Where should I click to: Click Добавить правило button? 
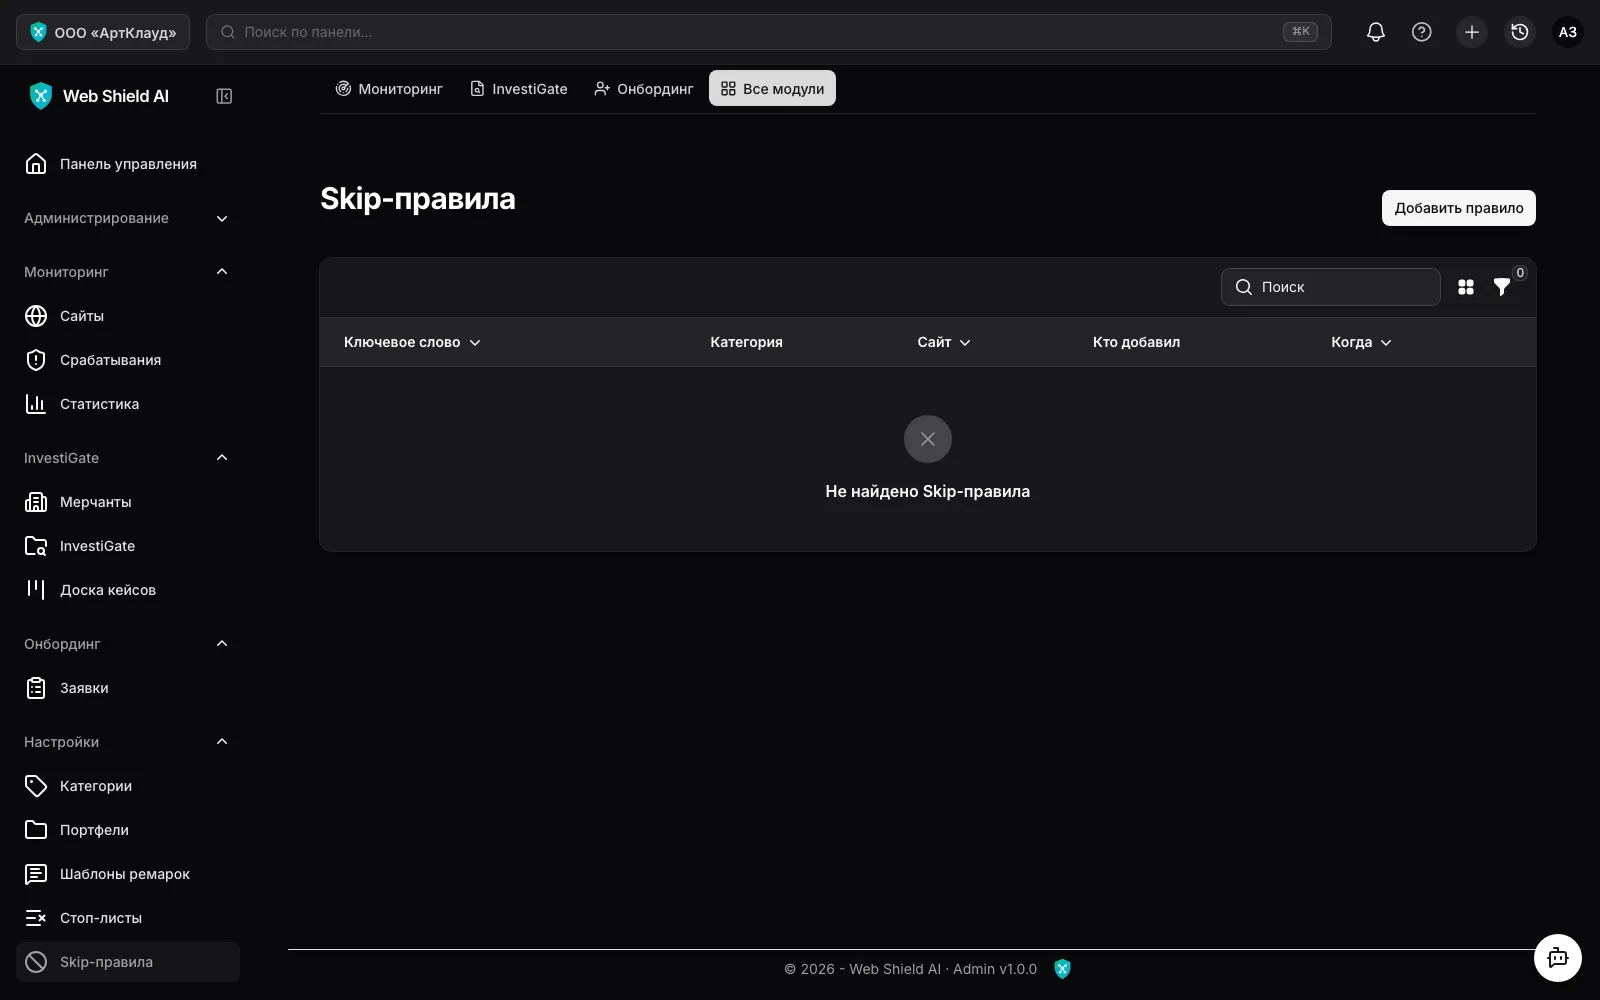coord(1459,208)
